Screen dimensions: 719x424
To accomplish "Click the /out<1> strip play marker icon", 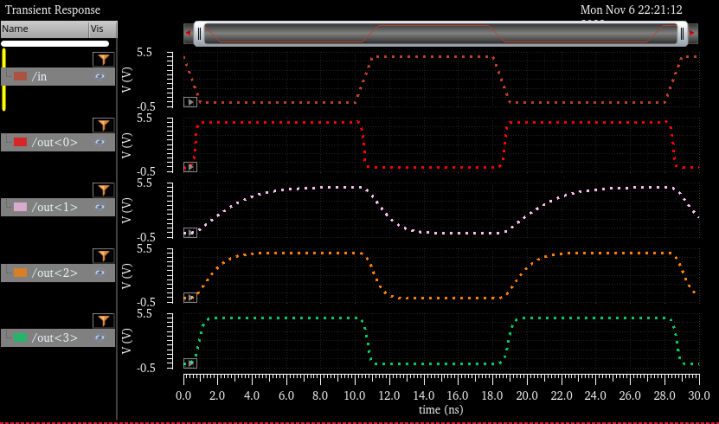I will tap(190, 233).
